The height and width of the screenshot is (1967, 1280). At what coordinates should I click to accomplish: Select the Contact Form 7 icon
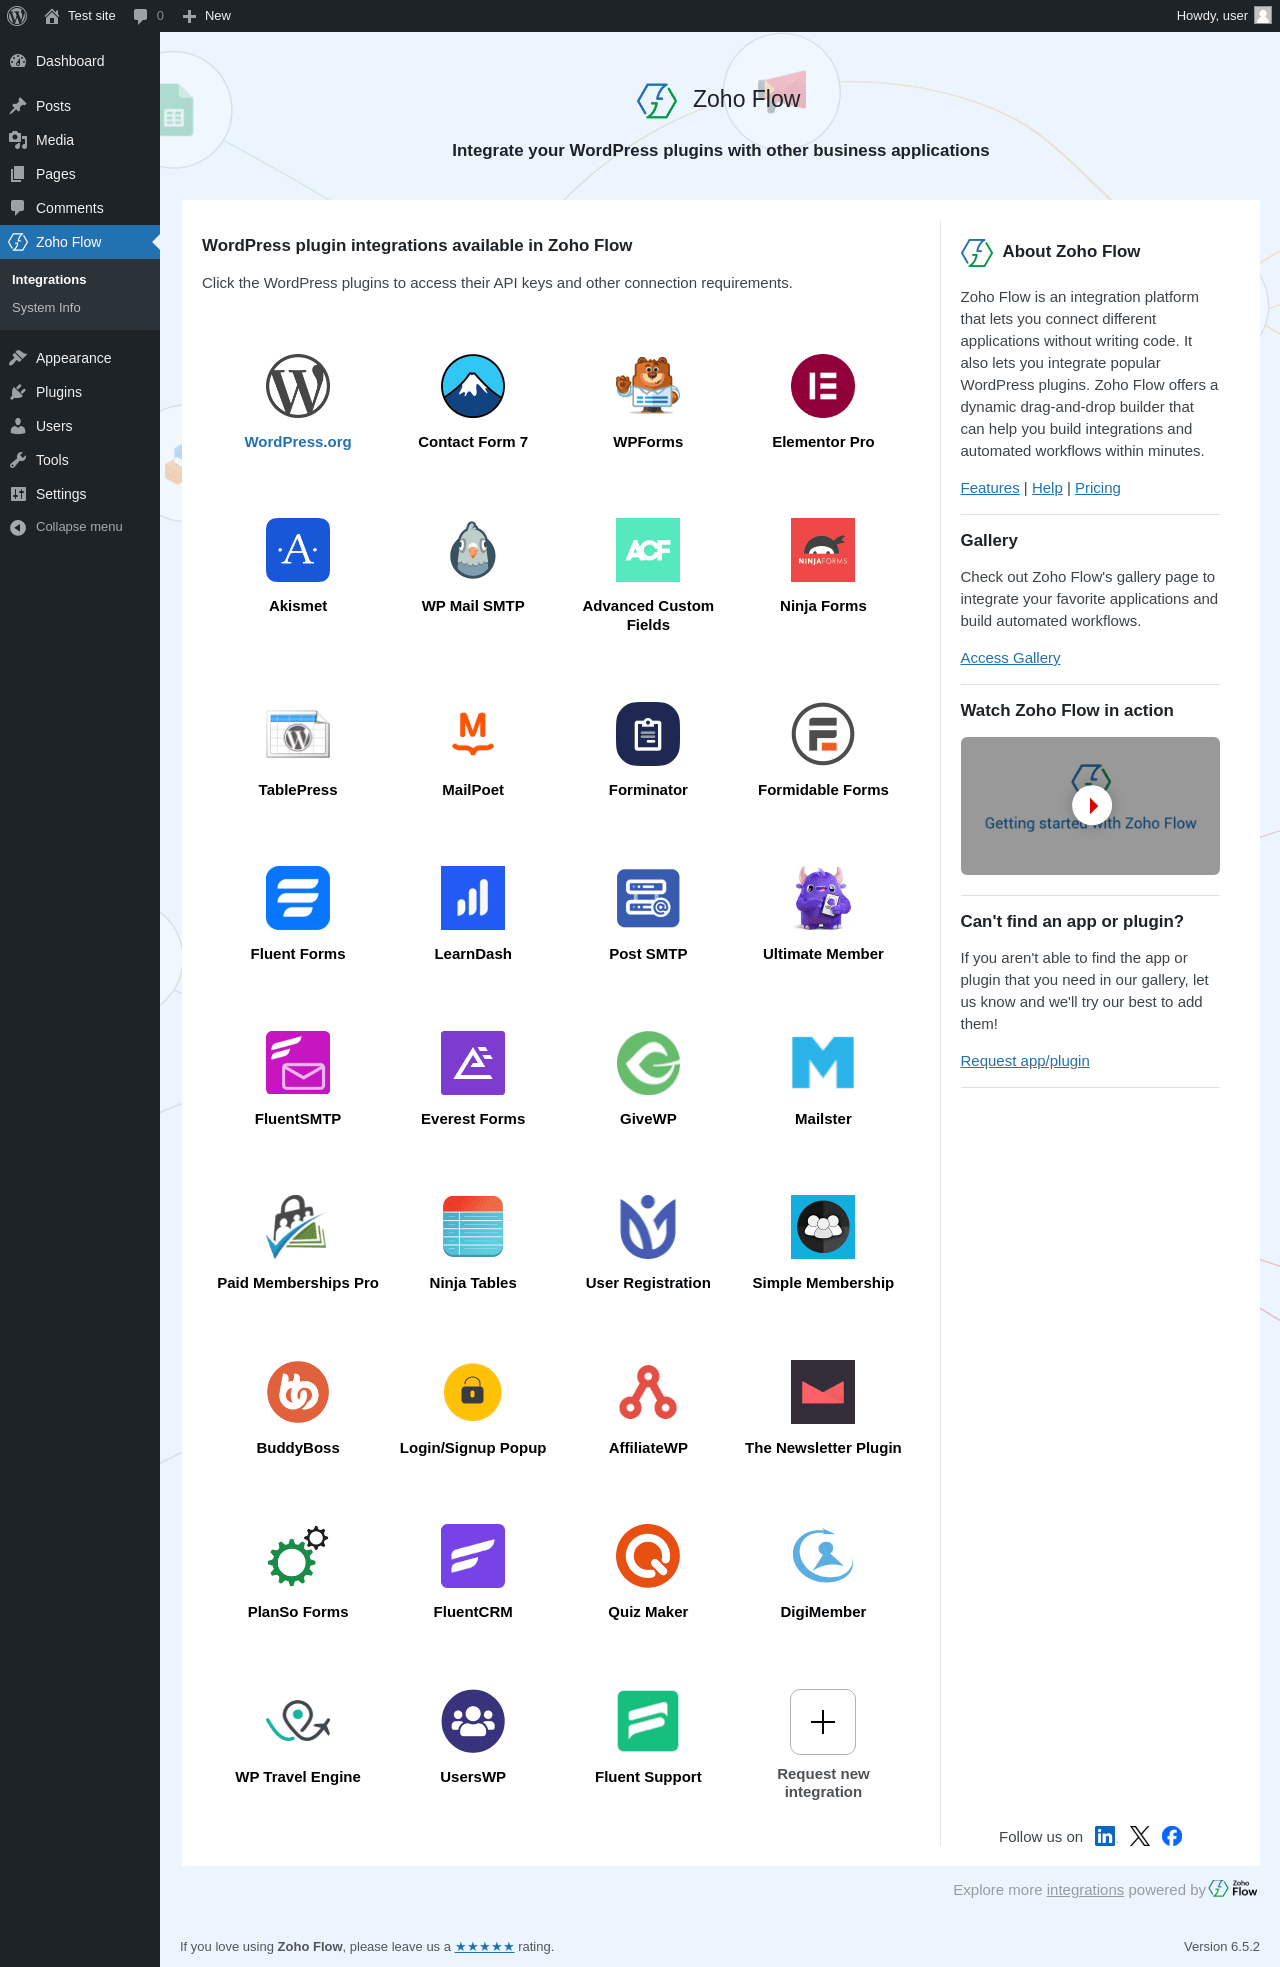[473, 386]
